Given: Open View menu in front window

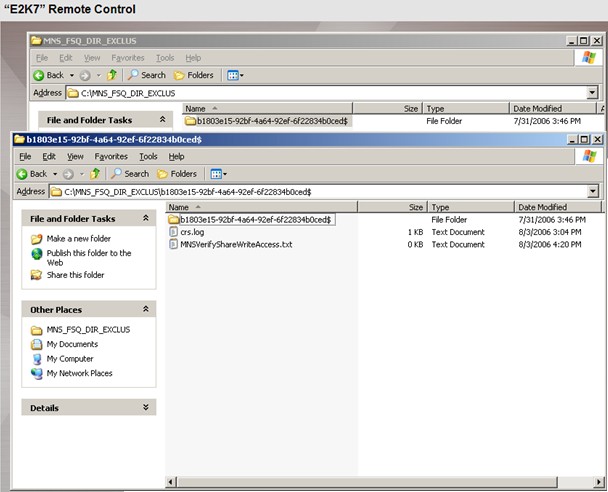Looking at the screenshot, I should 75,157.
